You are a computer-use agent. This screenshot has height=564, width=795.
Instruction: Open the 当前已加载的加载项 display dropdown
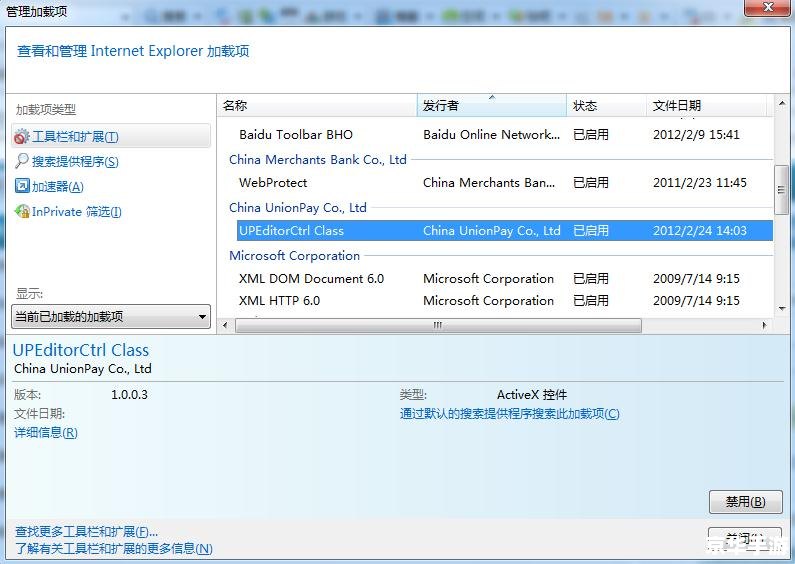(111, 316)
